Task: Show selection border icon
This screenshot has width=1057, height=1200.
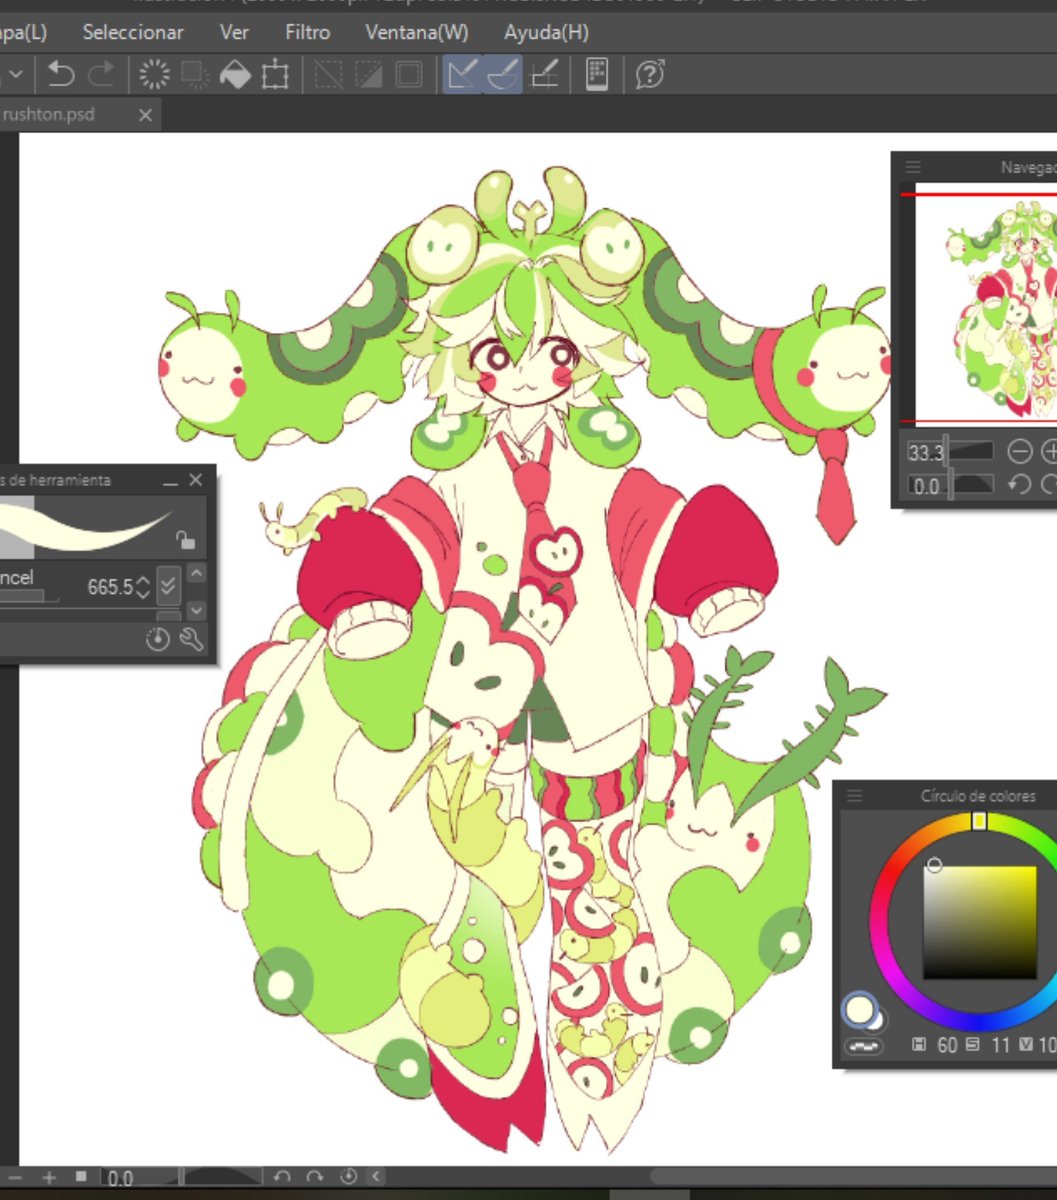Action: click(x=408, y=75)
